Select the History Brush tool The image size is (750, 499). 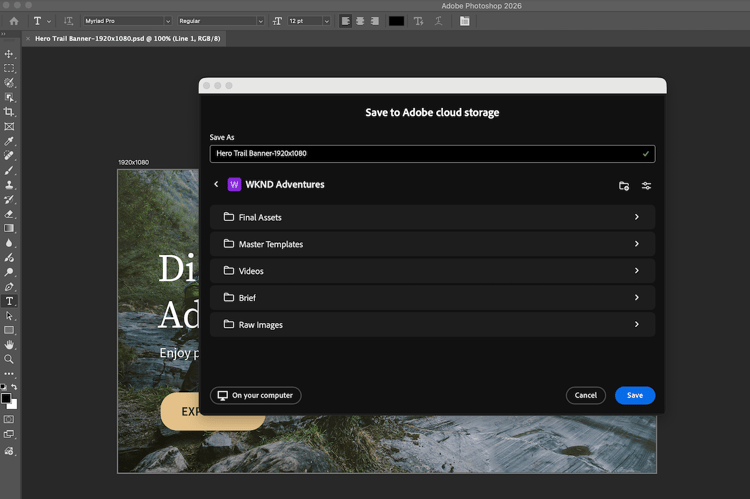tap(9, 200)
